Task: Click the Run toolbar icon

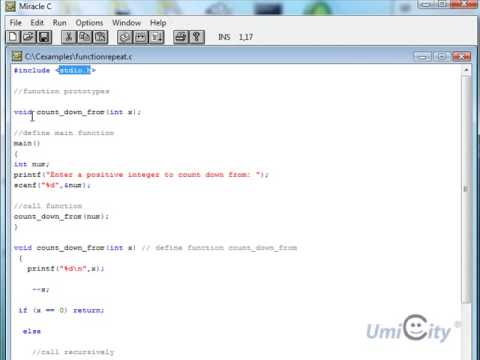Action: click(156, 37)
